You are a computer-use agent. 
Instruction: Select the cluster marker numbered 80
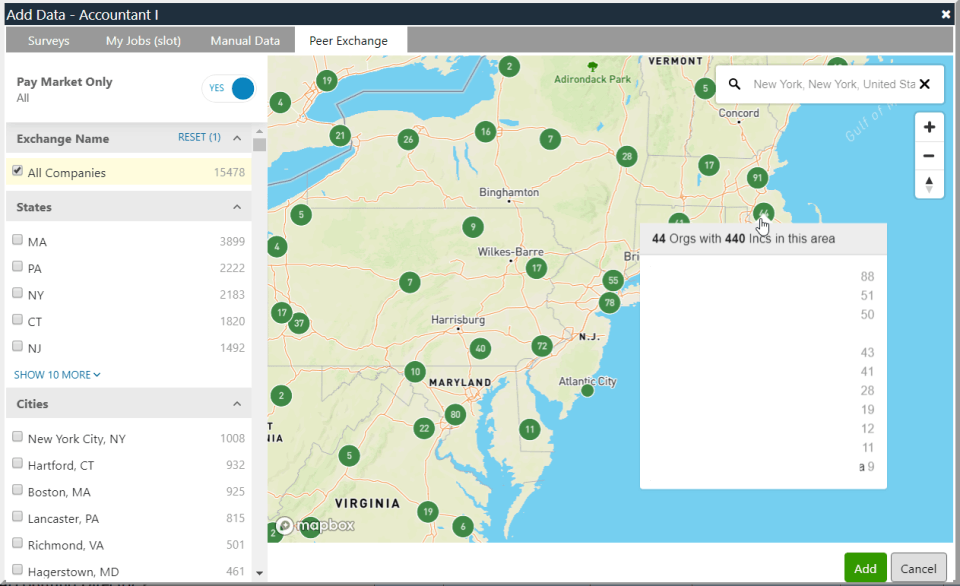pos(455,415)
